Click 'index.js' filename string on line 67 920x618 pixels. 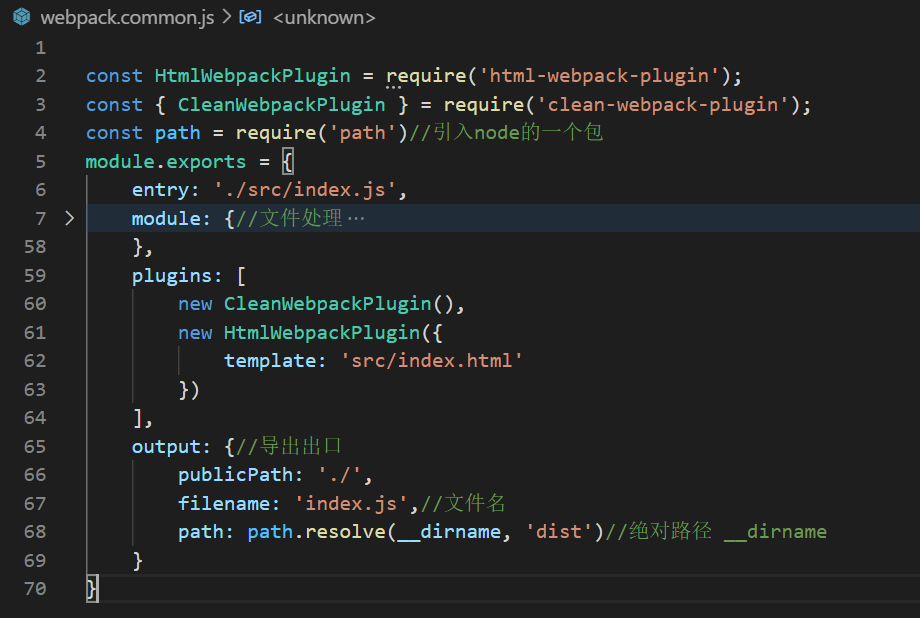click(x=351, y=504)
